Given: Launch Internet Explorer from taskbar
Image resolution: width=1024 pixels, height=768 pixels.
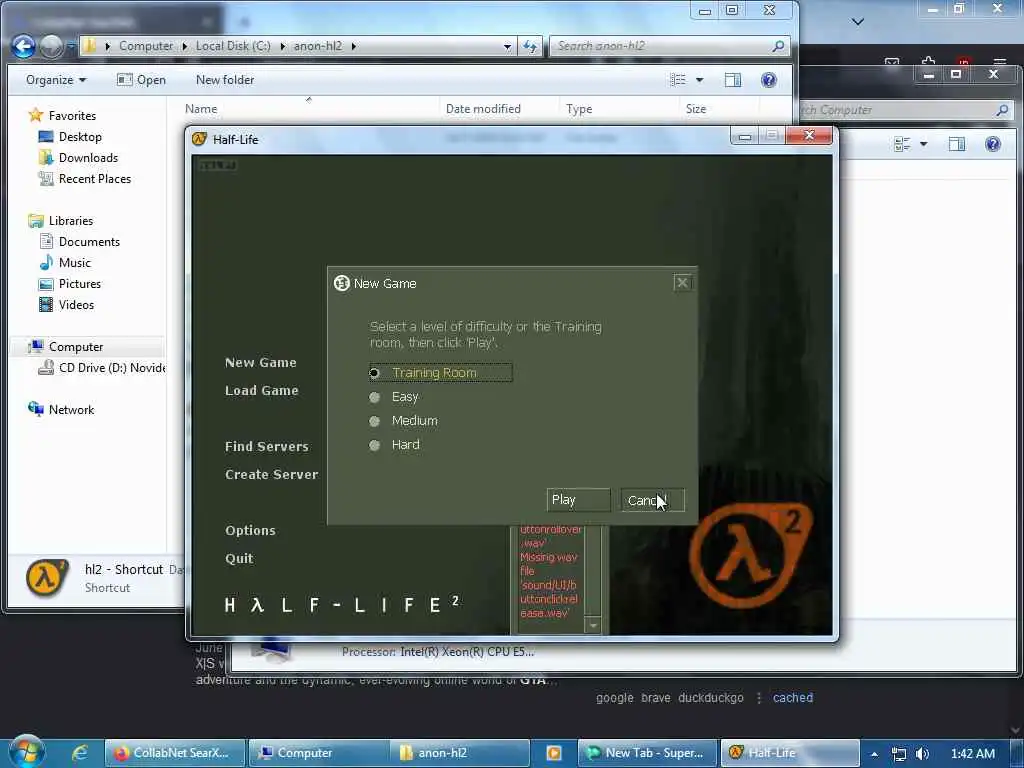Looking at the screenshot, I should [x=80, y=753].
